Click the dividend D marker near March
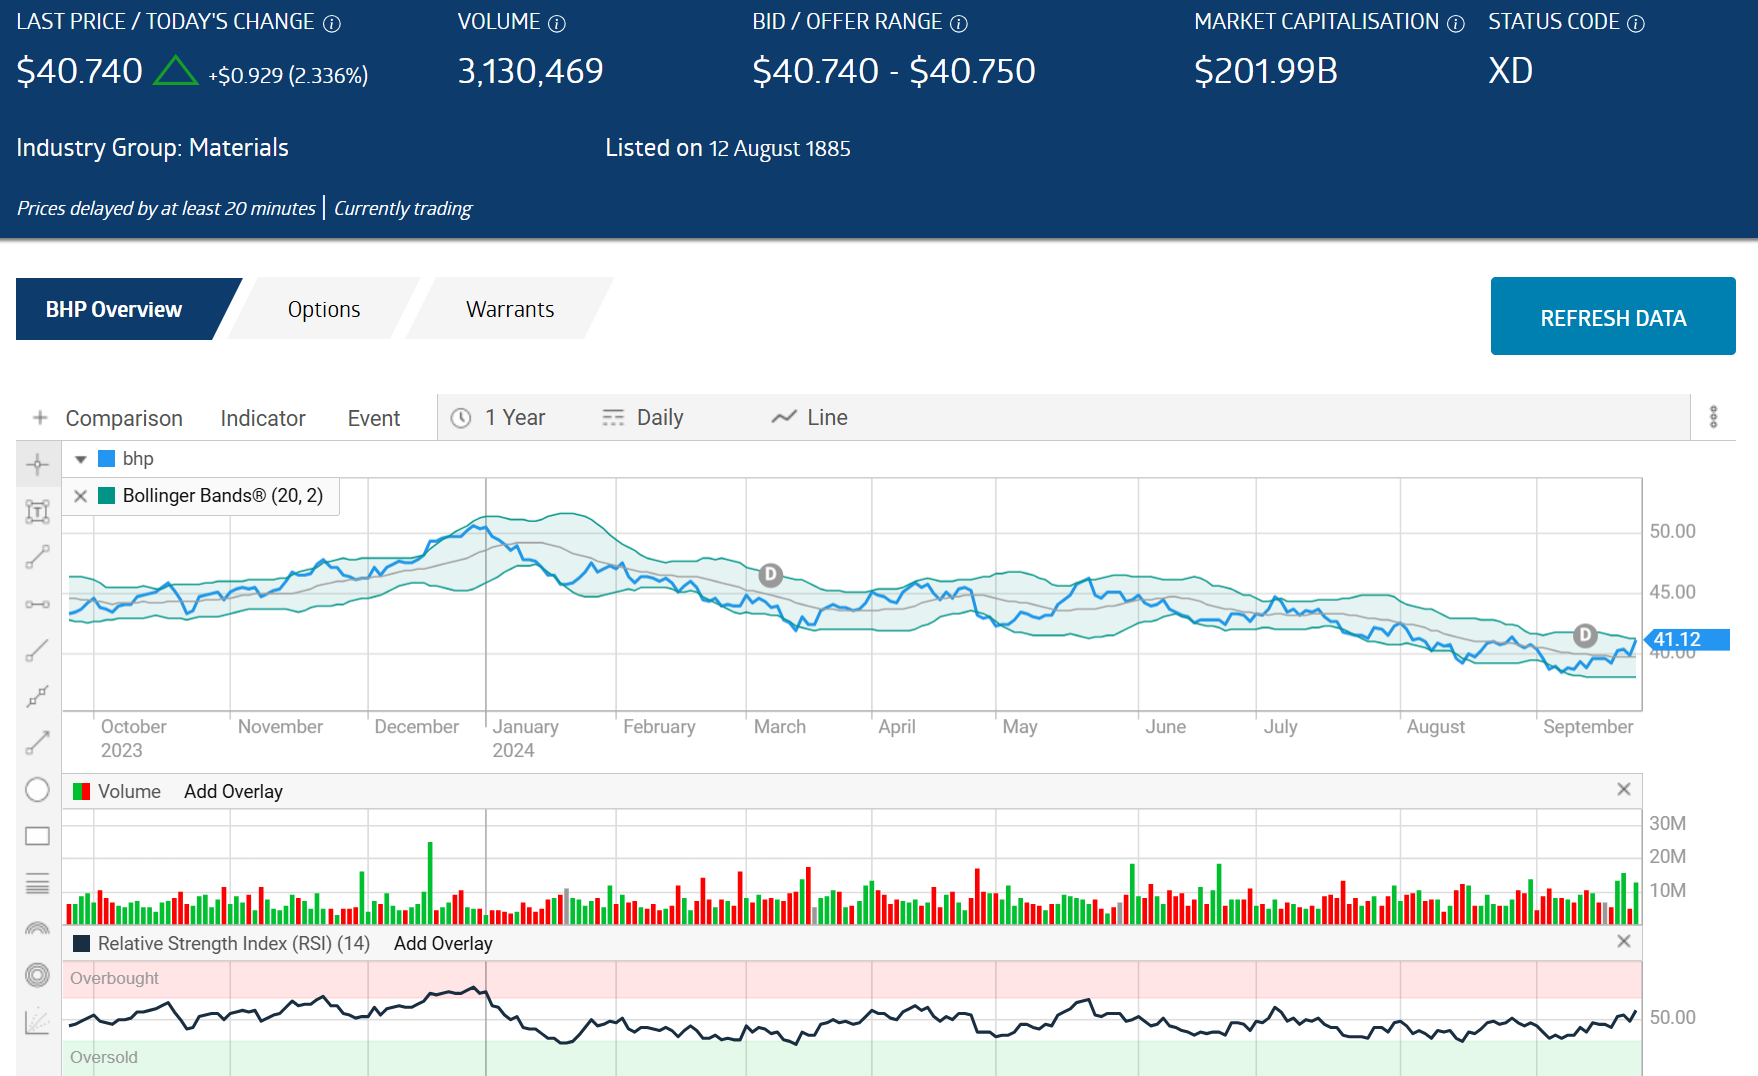Screen dimensions: 1758x1076 [770, 575]
